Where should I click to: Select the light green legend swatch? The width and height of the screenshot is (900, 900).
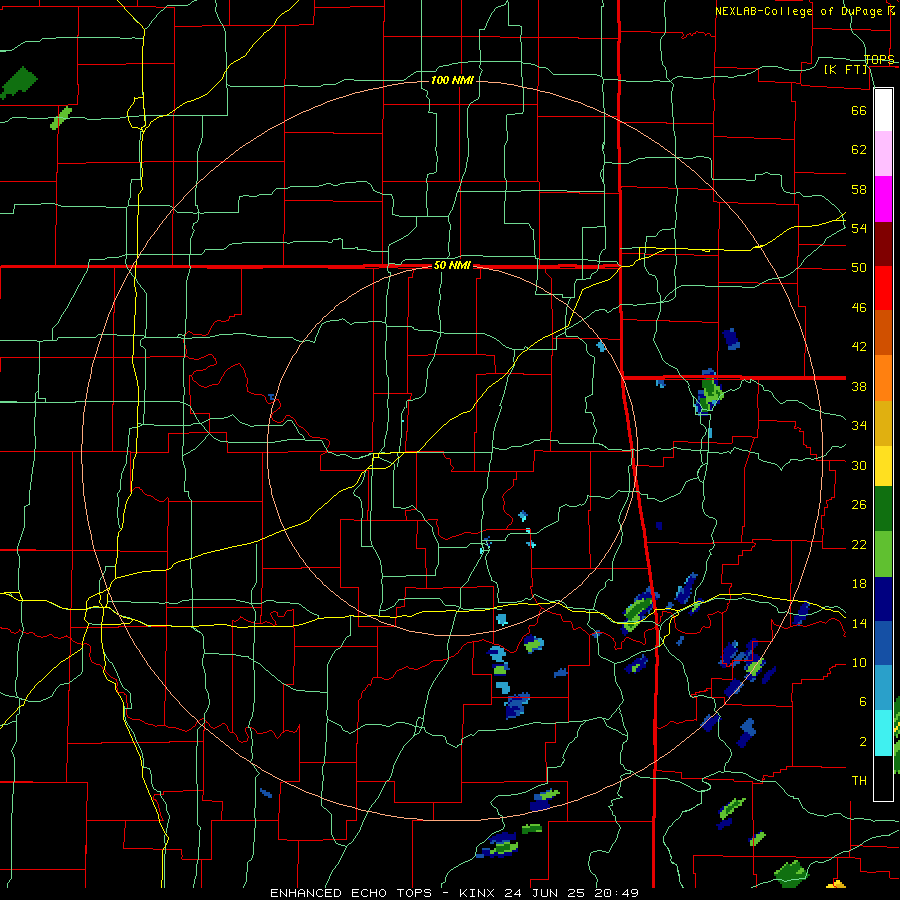click(883, 554)
